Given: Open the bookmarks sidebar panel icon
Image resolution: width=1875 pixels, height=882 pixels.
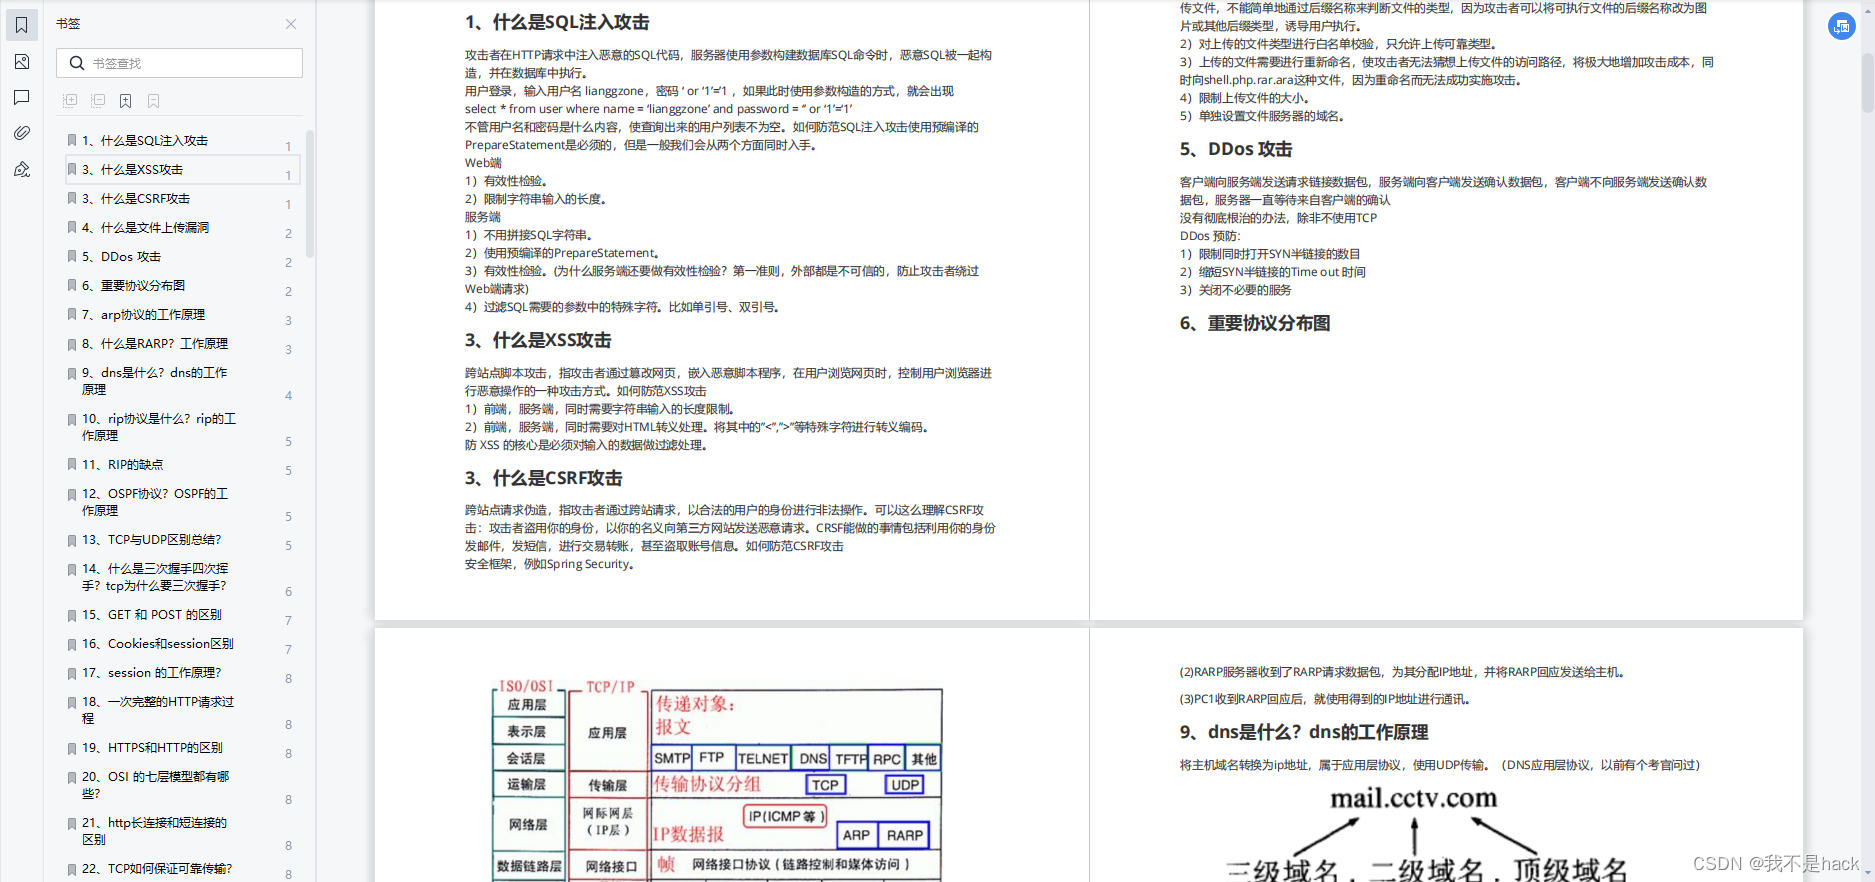Looking at the screenshot, I should coord(22,25).
